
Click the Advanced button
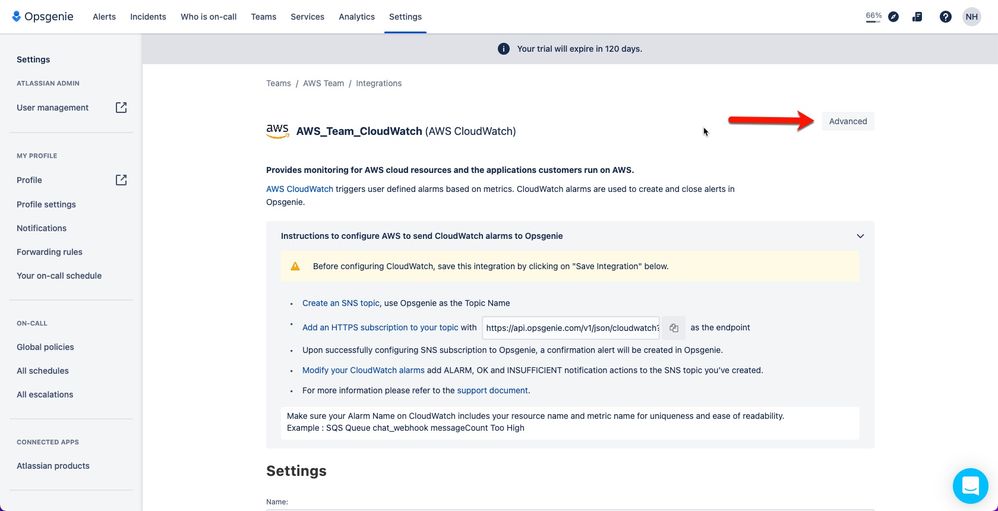tap(848, 121)
